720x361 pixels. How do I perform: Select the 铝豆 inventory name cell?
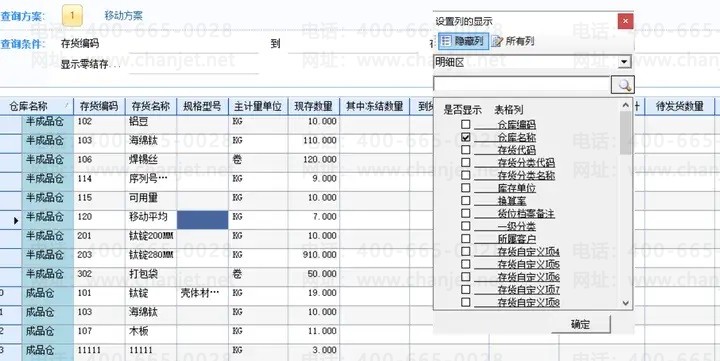click(151, 123)
